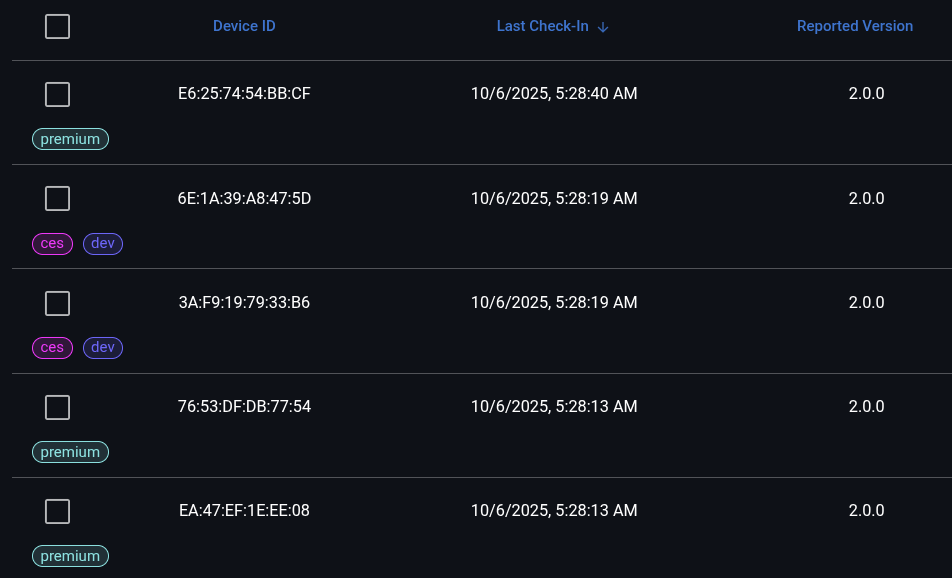Open device ID 76:53:DF:DB:77:54
This screenshot has height=578, width=952.
244,406
